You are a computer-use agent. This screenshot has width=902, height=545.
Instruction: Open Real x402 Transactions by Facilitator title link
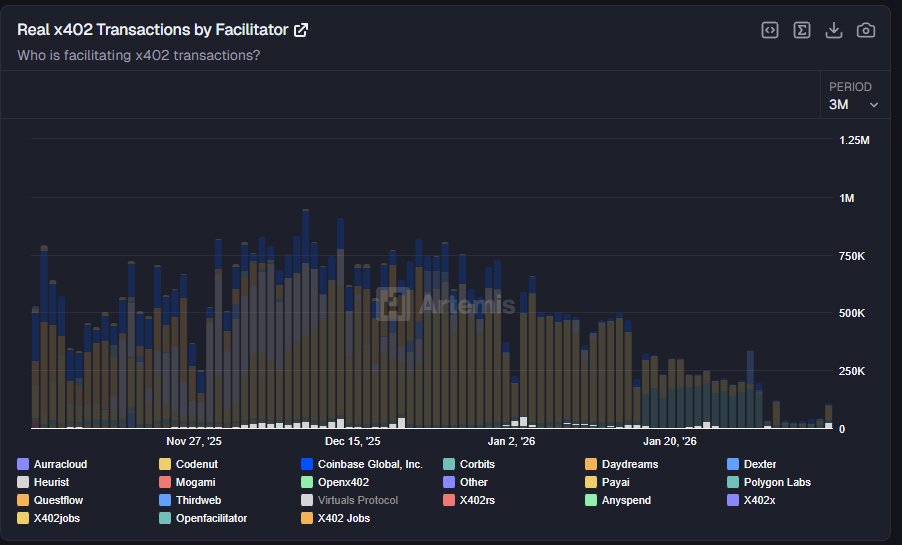152,30
